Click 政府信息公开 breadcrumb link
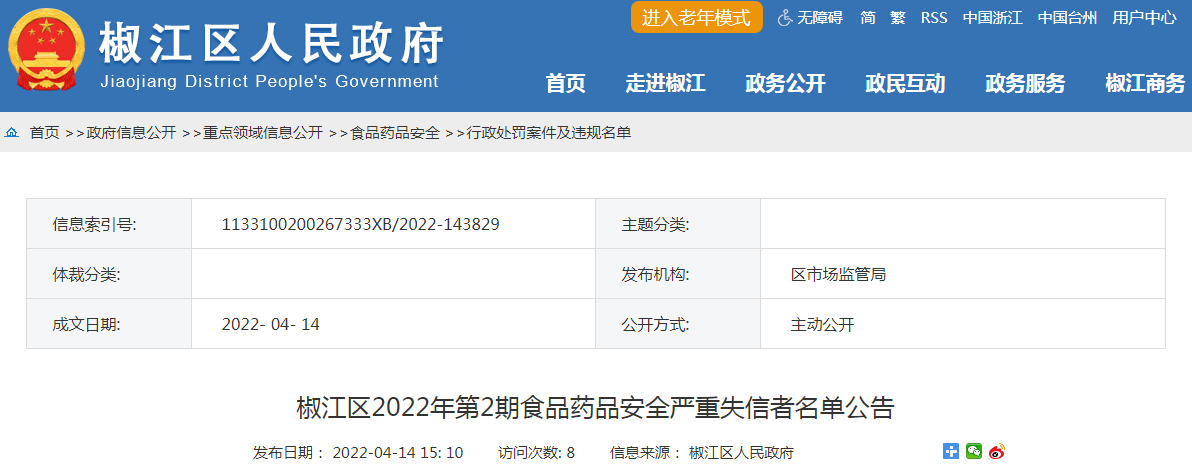The image size is (1192, 471). point(132,133)
